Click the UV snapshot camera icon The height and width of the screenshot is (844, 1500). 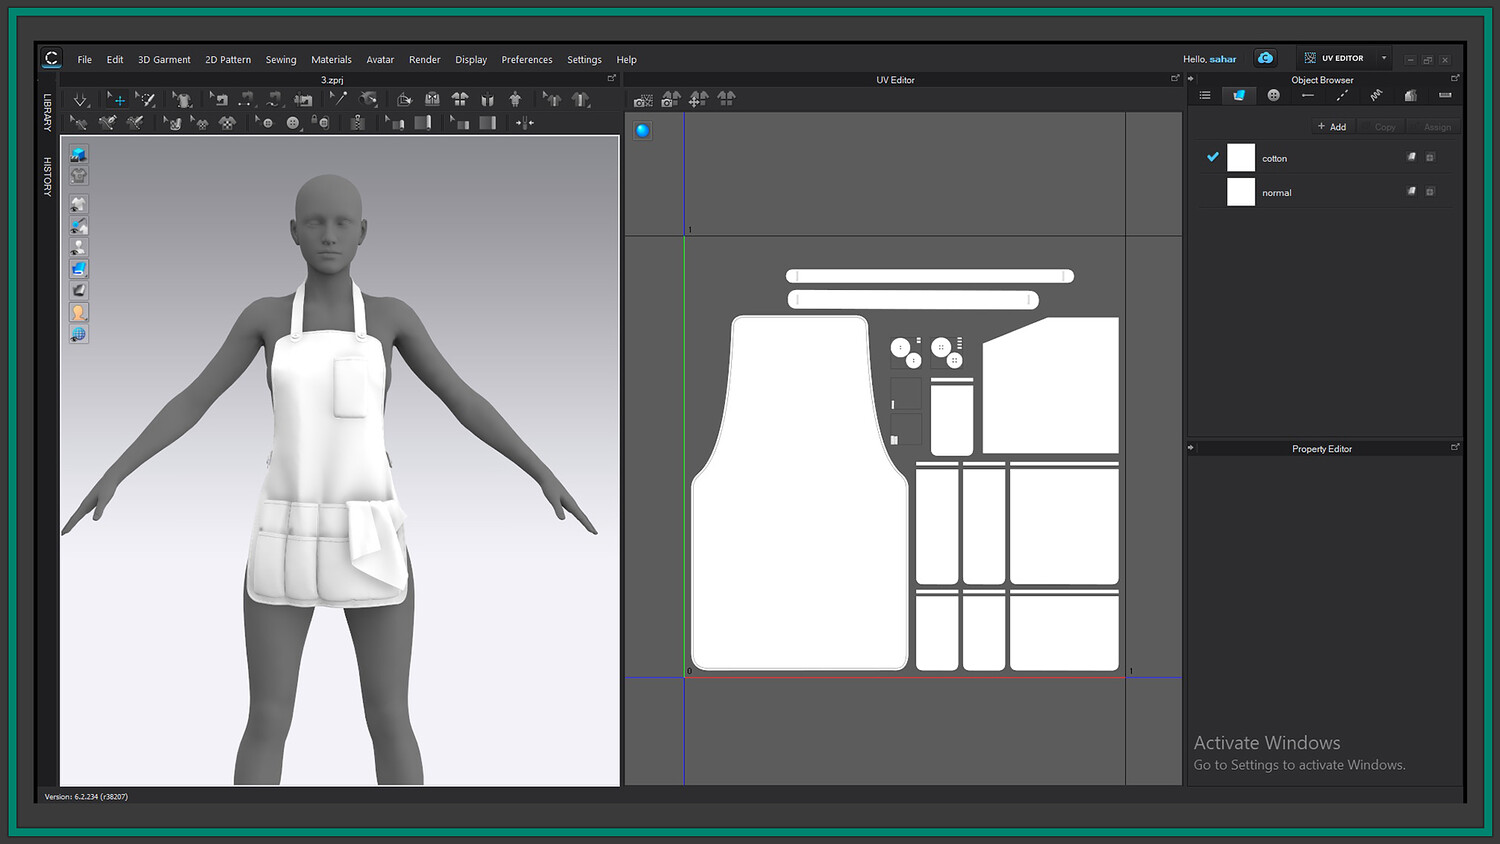(643, 100)
